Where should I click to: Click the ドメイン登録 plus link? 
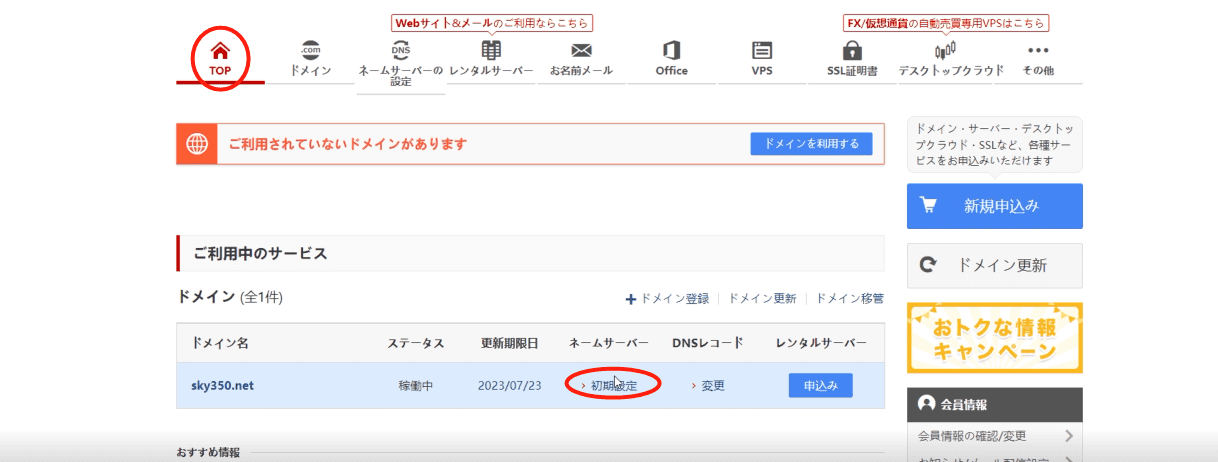point(667,298)
